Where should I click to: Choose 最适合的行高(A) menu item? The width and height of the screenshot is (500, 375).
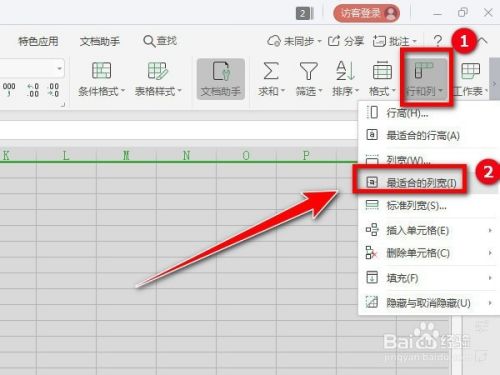(429, 135)
